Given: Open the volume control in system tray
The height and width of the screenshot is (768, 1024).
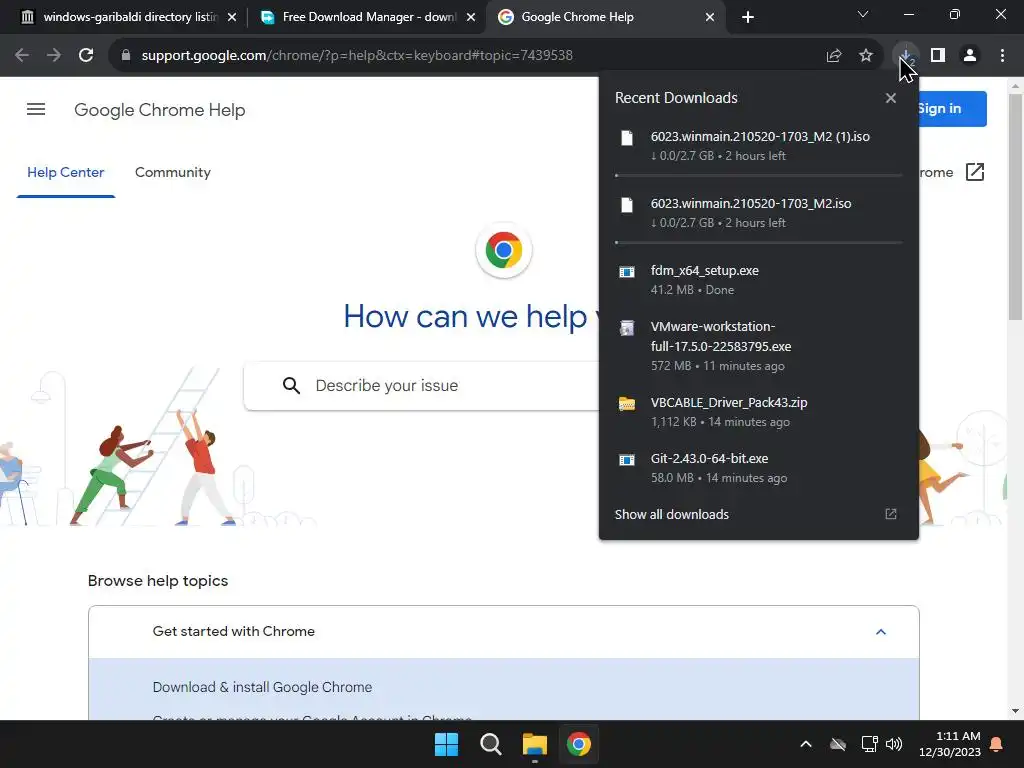Looking at the screenshot, I should (x=894, y=744).
